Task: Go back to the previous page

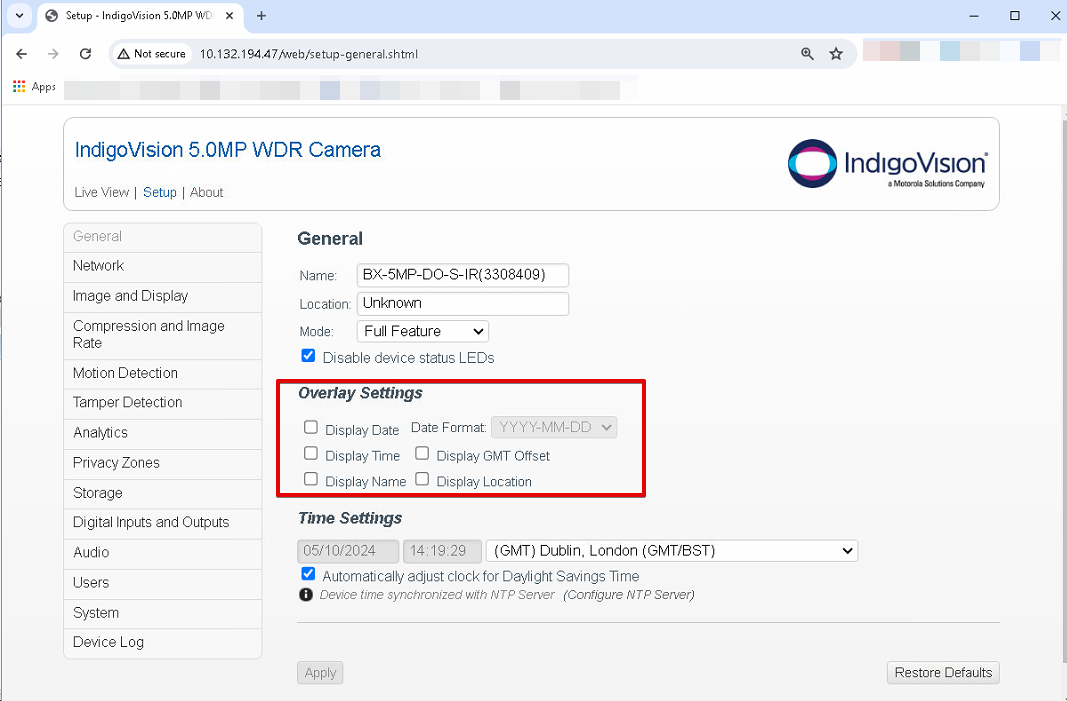Action: tap(22, 54)
